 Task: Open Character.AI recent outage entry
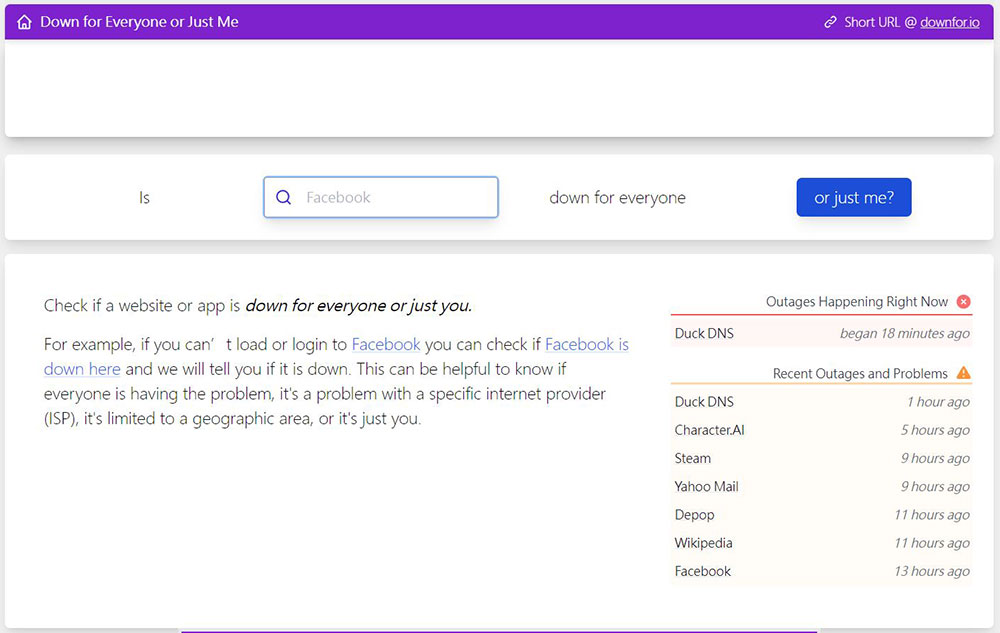tap(709, 430)
